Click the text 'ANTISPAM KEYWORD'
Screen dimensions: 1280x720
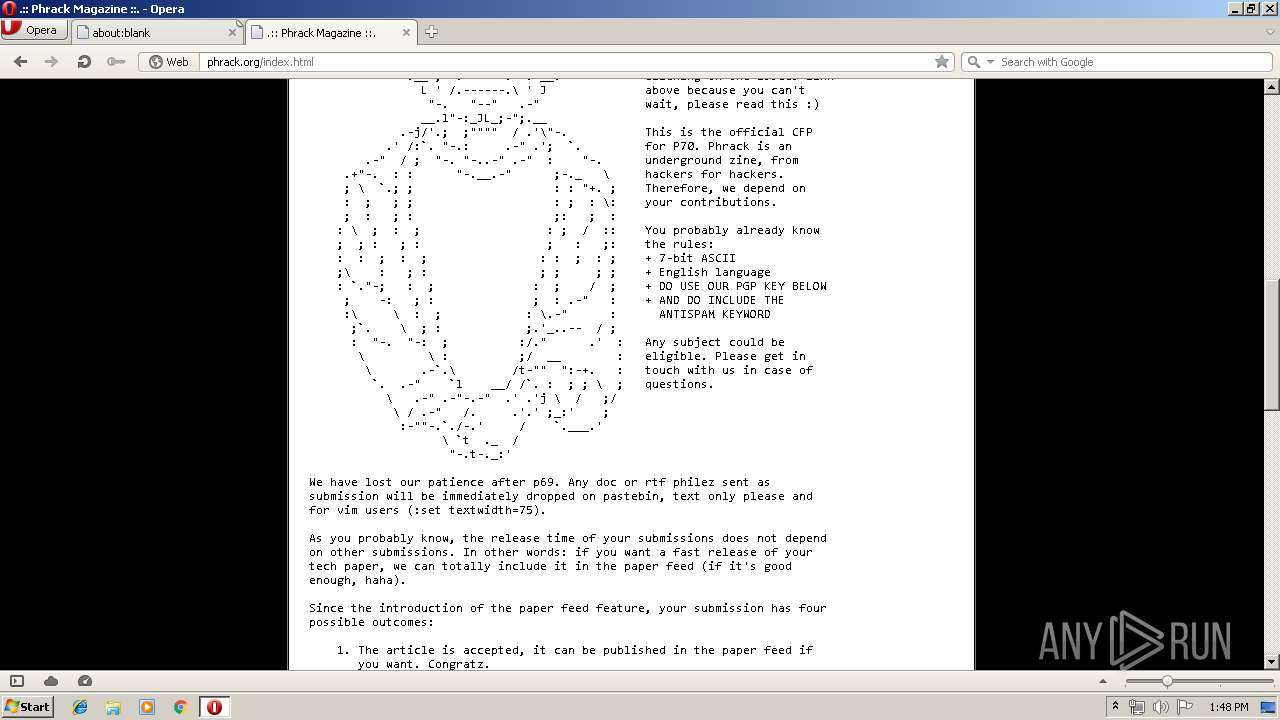pyautogui.click(x=715, y=314)
